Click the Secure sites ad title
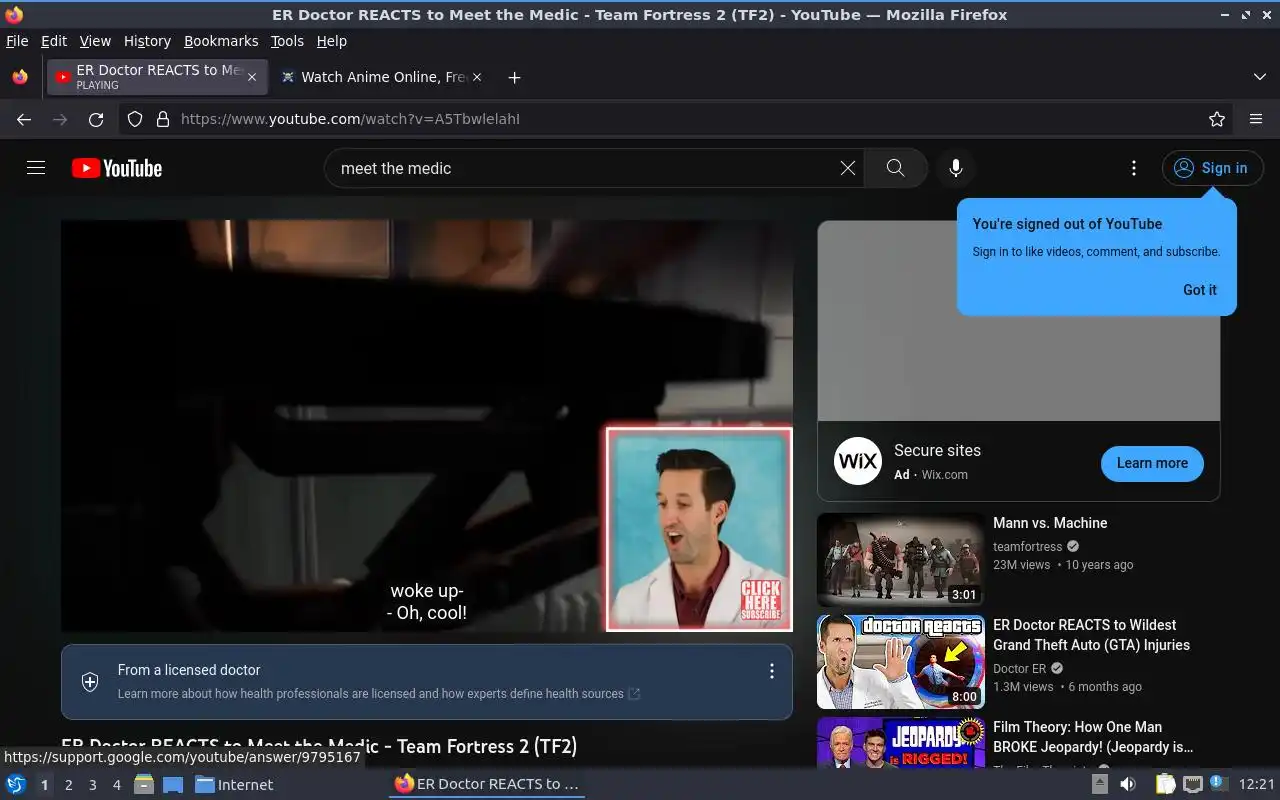This screenshot has height=800, width=1280. 937,451
